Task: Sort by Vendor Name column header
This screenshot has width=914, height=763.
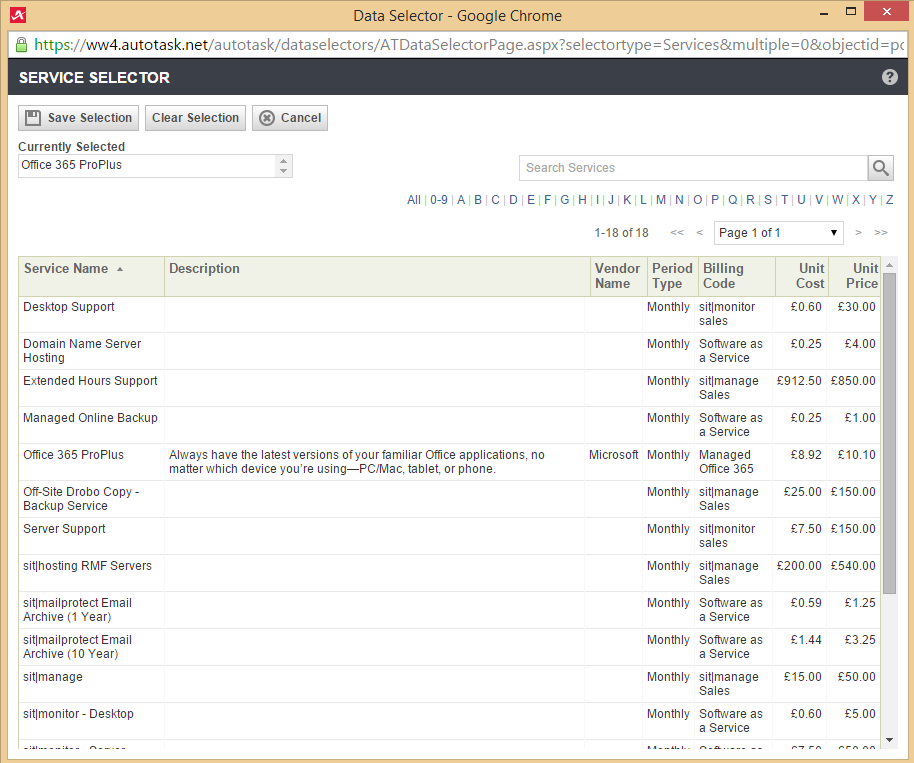Action: (x=617, y=276)
